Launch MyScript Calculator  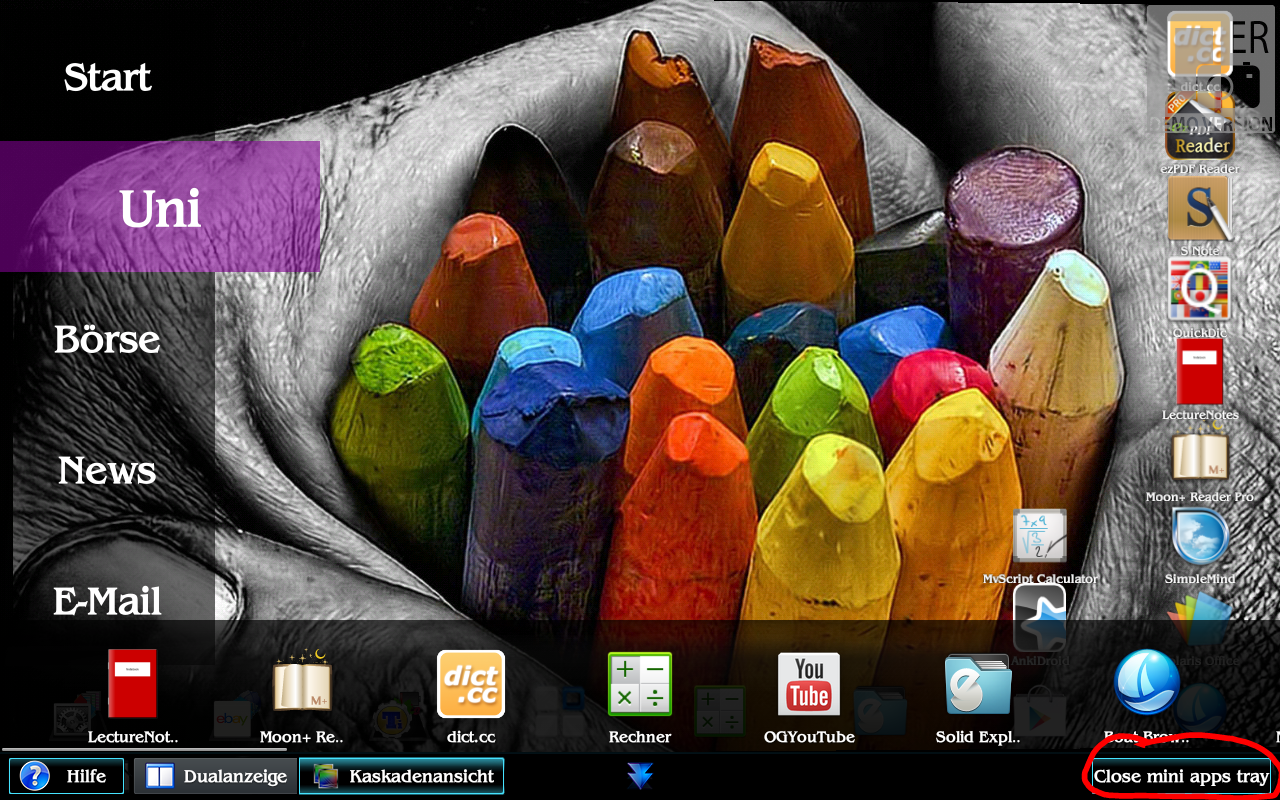[x=1040, y=537]
